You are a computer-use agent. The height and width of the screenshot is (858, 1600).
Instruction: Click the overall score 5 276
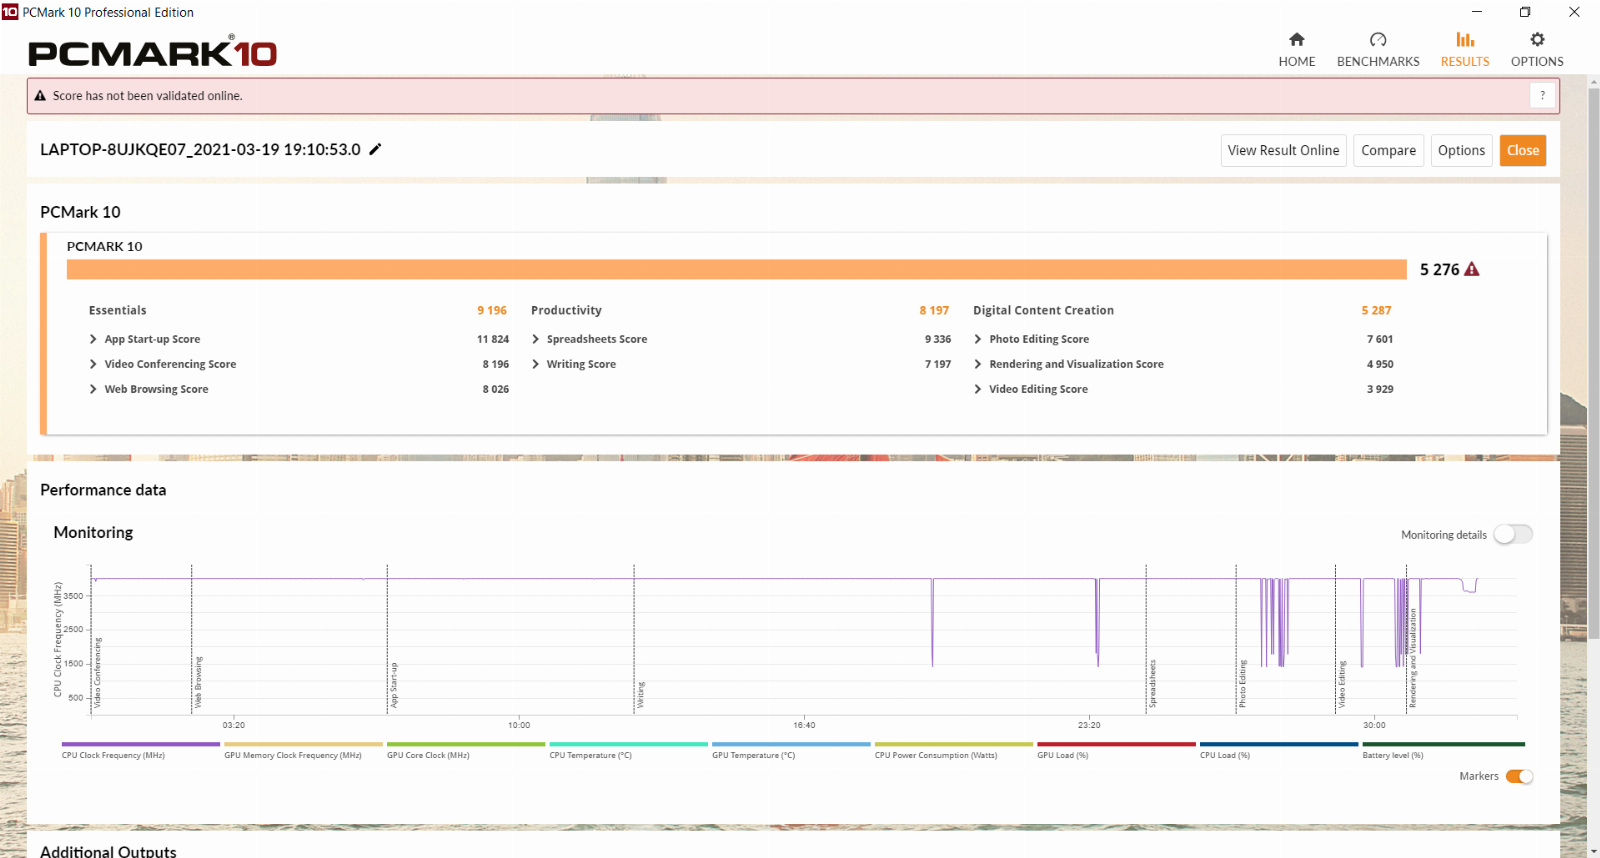tap(1439, 269)
